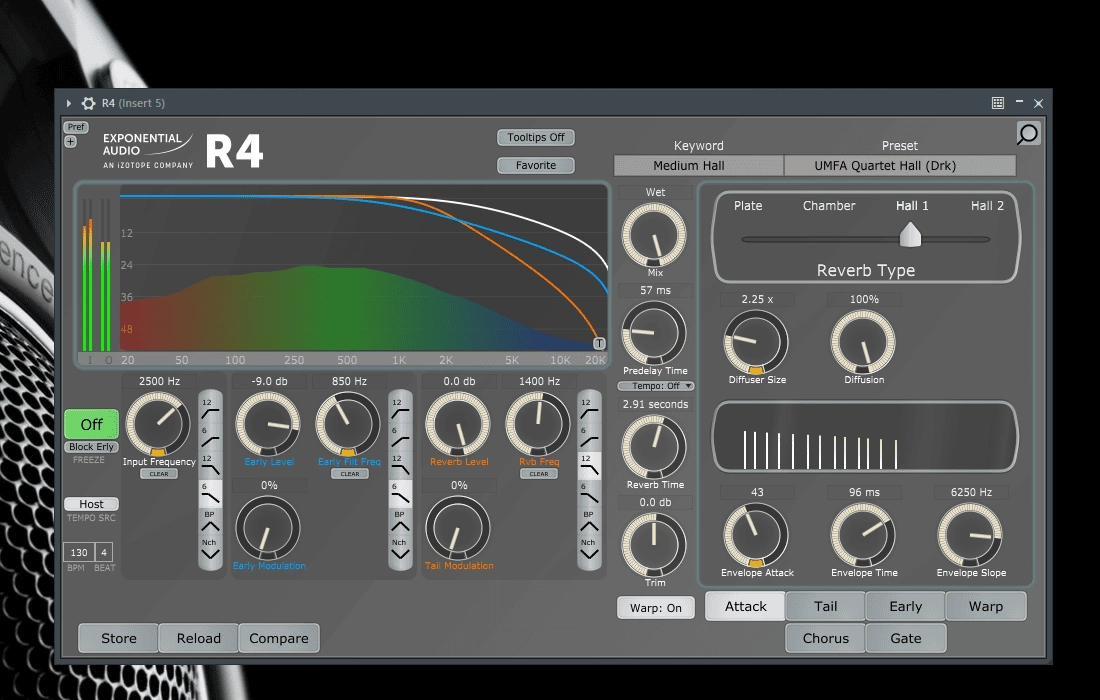This screenshot has width=1100, height=700.
Task: Click the BEAT field showing 4
Action: [x=104, y=552]
